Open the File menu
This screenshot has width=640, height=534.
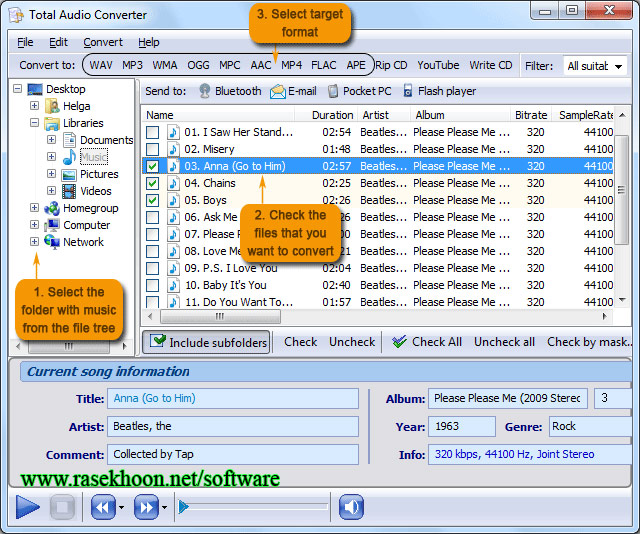pos(25,42)
